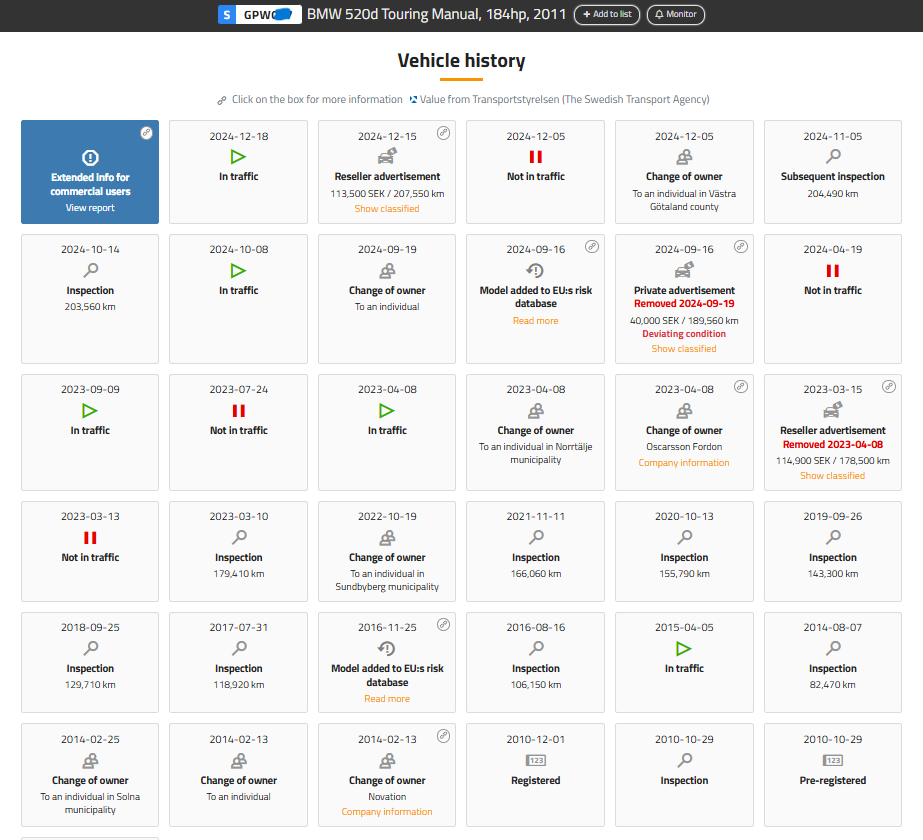Click the magnifier icon for 2024-11-05 subsequent inspection

tap(833, 157)
